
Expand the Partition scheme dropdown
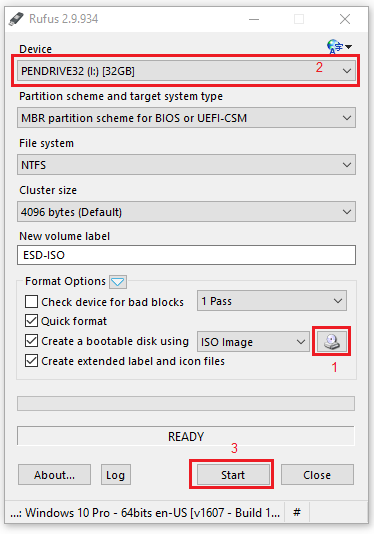(186, 118)
